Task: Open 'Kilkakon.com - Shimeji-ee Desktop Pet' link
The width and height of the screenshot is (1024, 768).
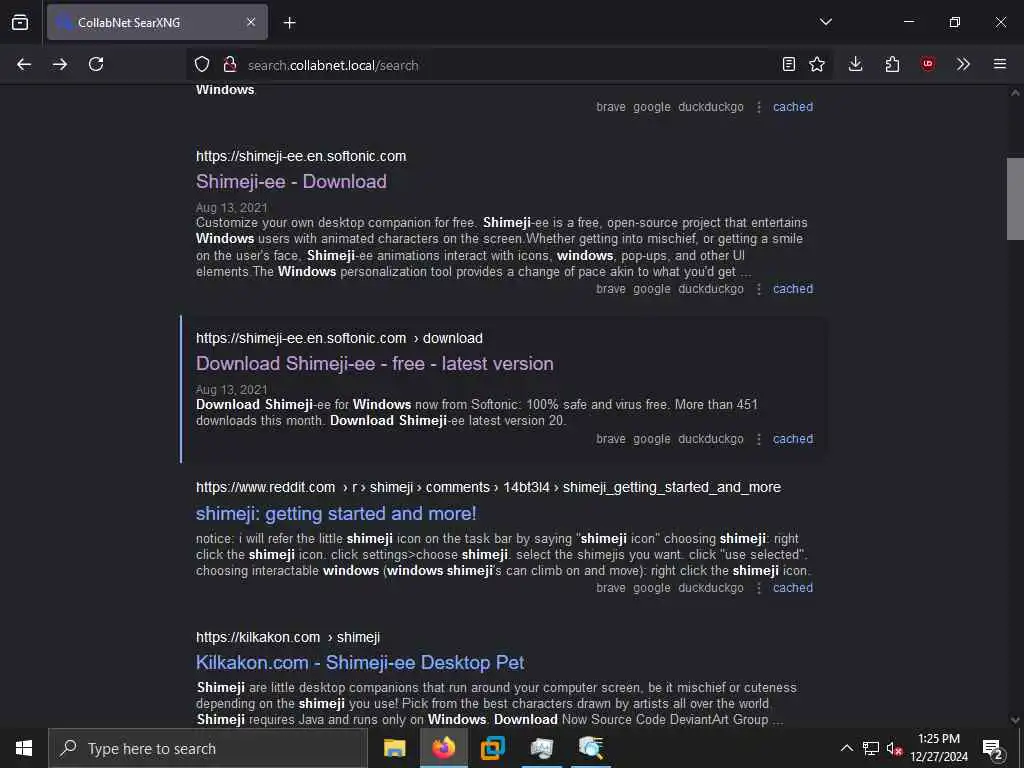Action: click(x=360, y=663)
